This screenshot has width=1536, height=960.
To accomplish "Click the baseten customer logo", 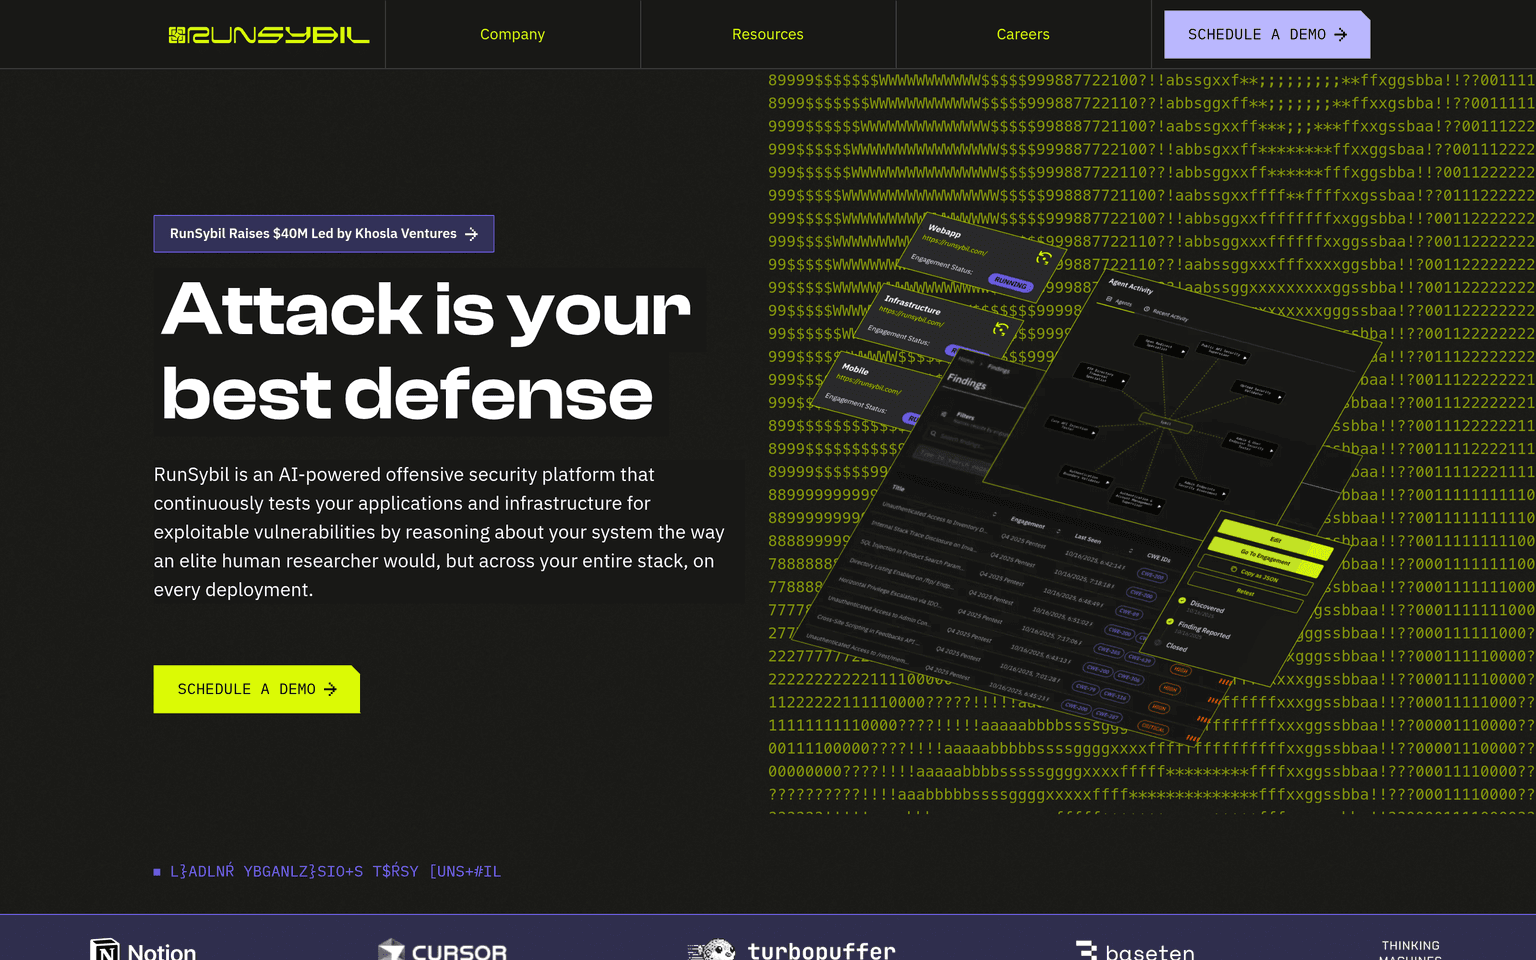I will click(1135, 950).
